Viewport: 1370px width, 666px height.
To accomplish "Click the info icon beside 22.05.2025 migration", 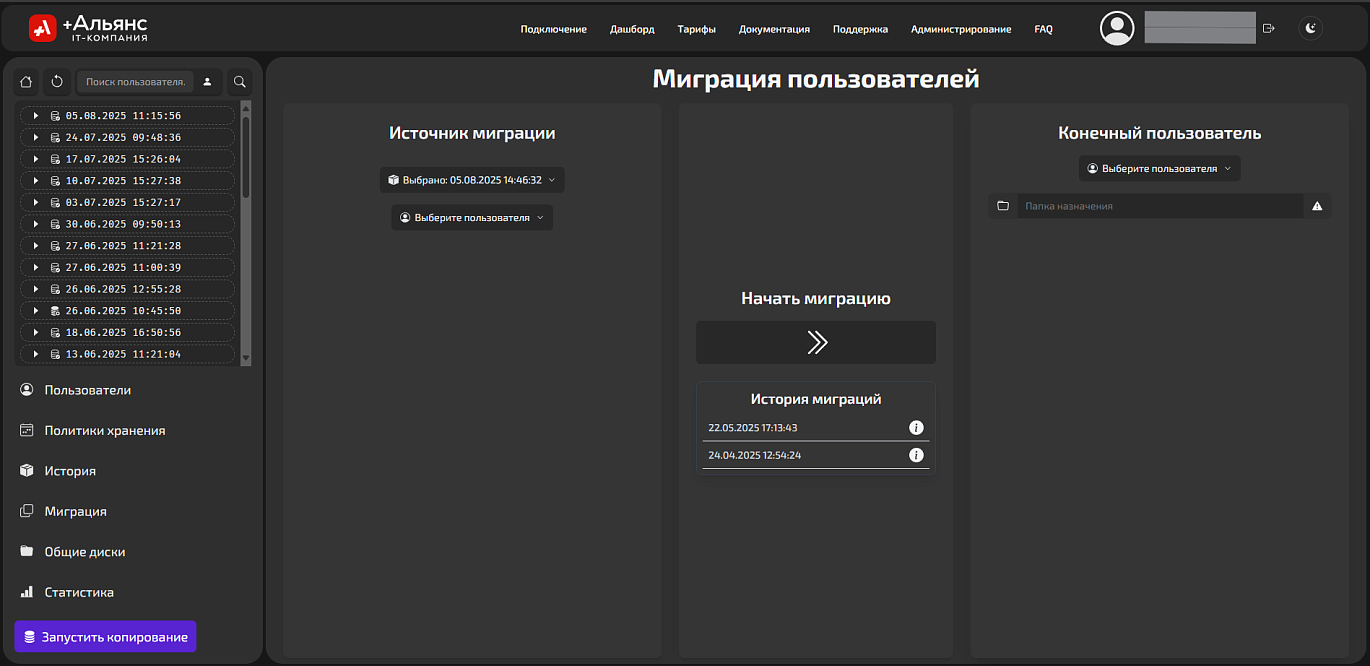I will tap(916, 427).
